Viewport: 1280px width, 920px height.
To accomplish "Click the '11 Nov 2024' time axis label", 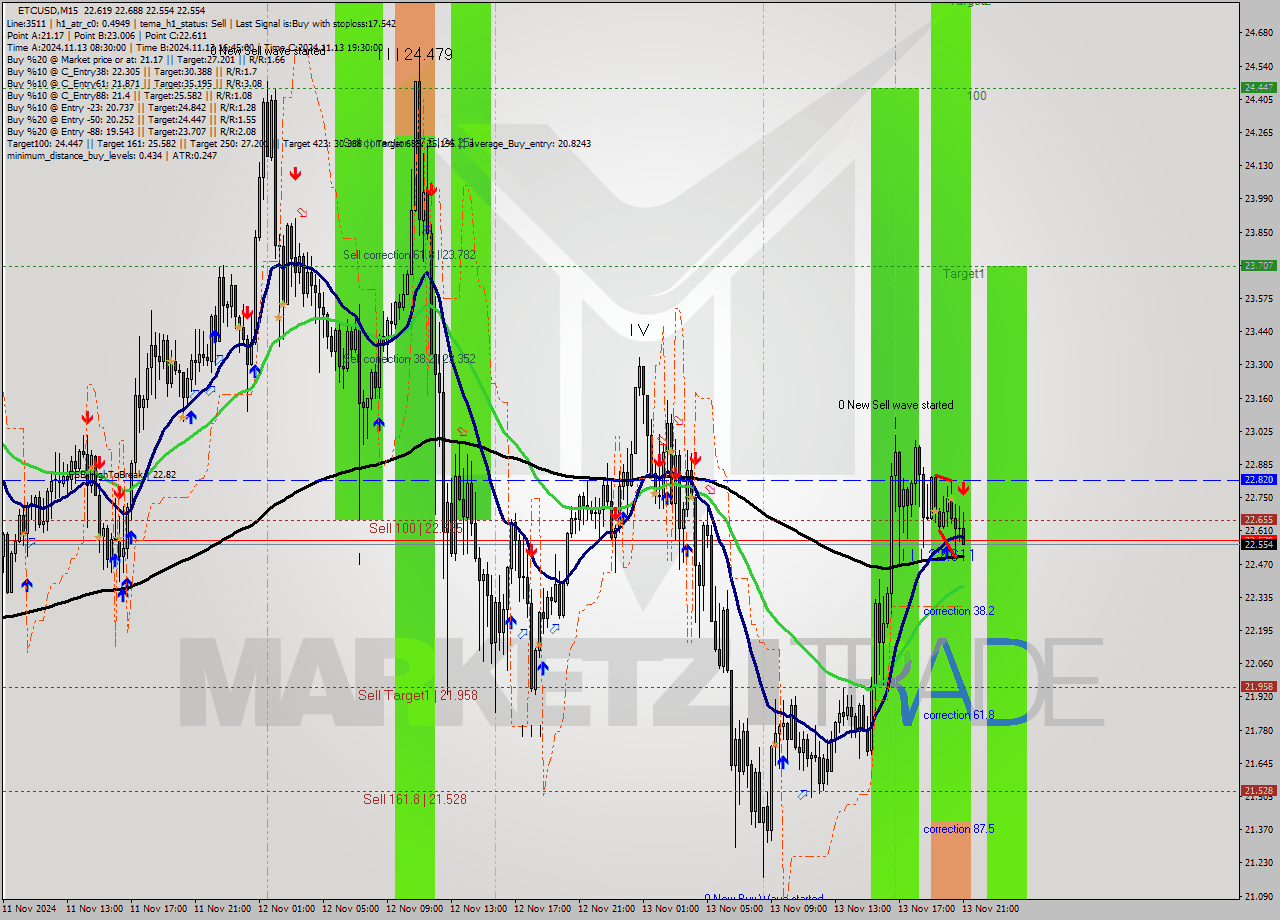I will coord(28,909).
